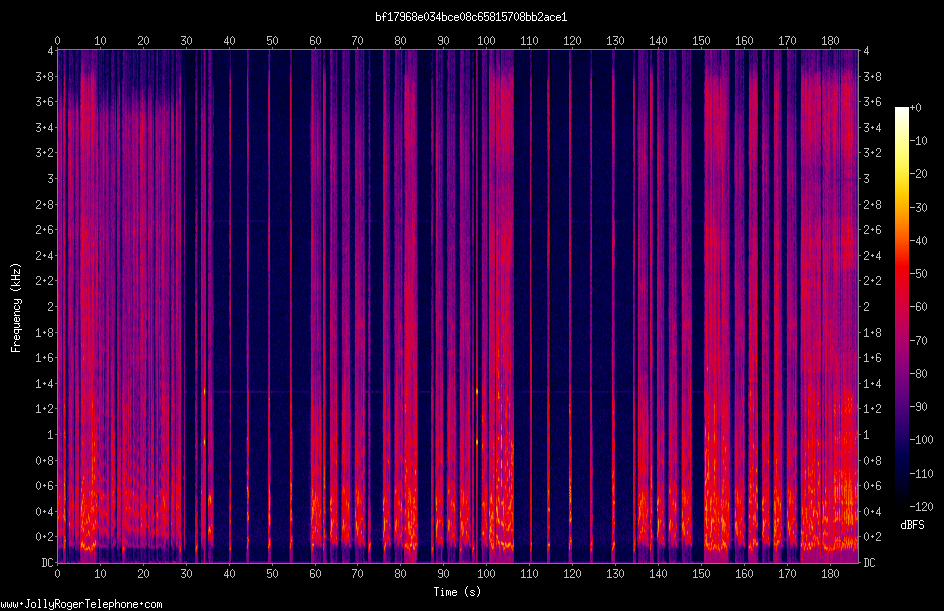This screenshot has width=944, height=611.
Task: Click the "180" tick on the bottom time axis
Action: [830, 574]
